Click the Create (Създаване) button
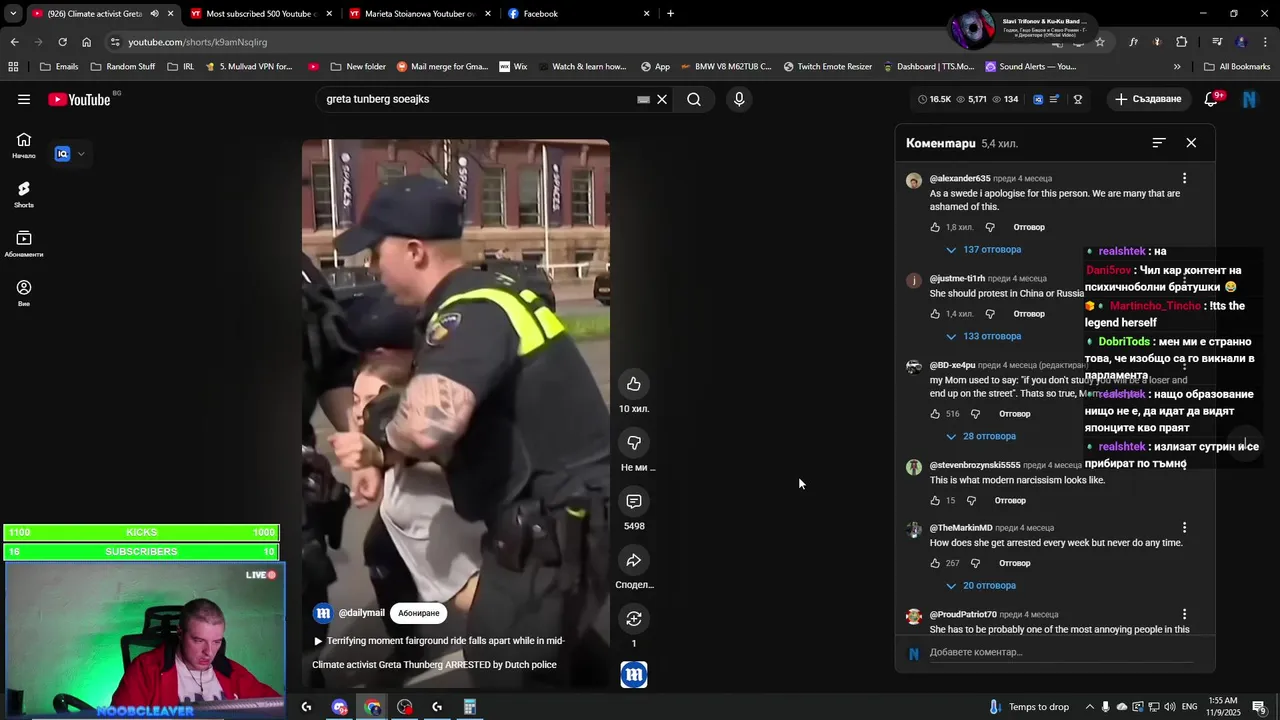 point(1148,99)
